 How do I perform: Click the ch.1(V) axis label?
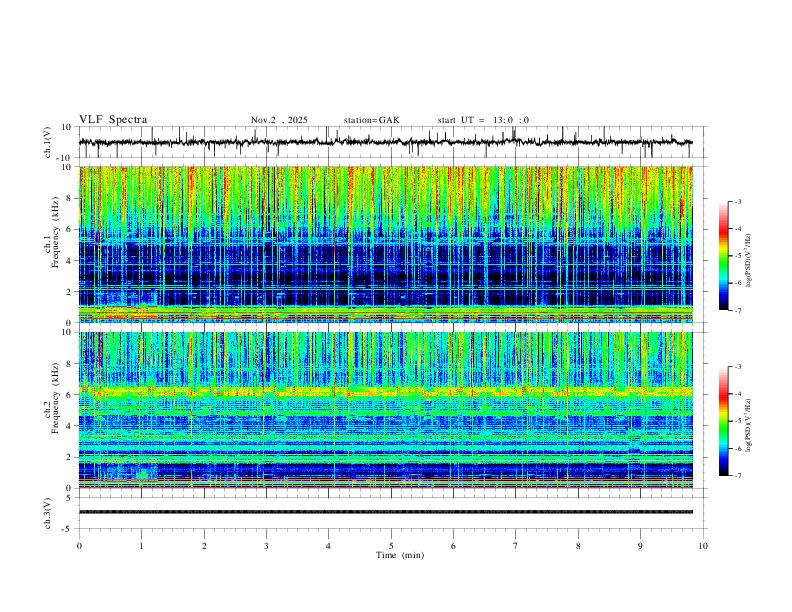tap(48, 142)
